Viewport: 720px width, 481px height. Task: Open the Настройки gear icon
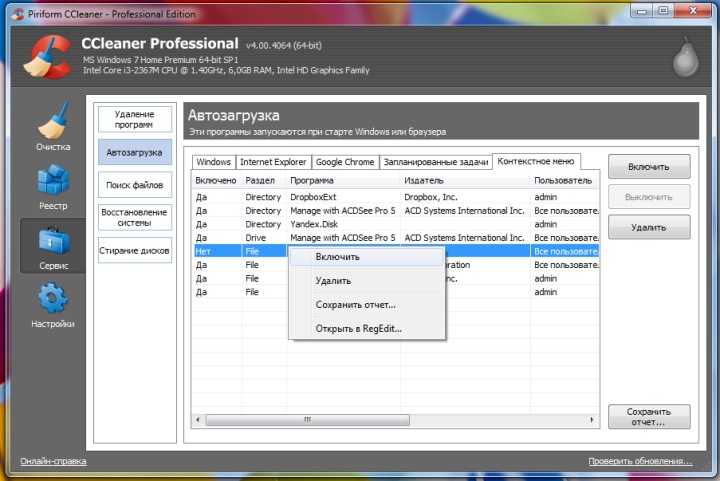pos(53,299)
